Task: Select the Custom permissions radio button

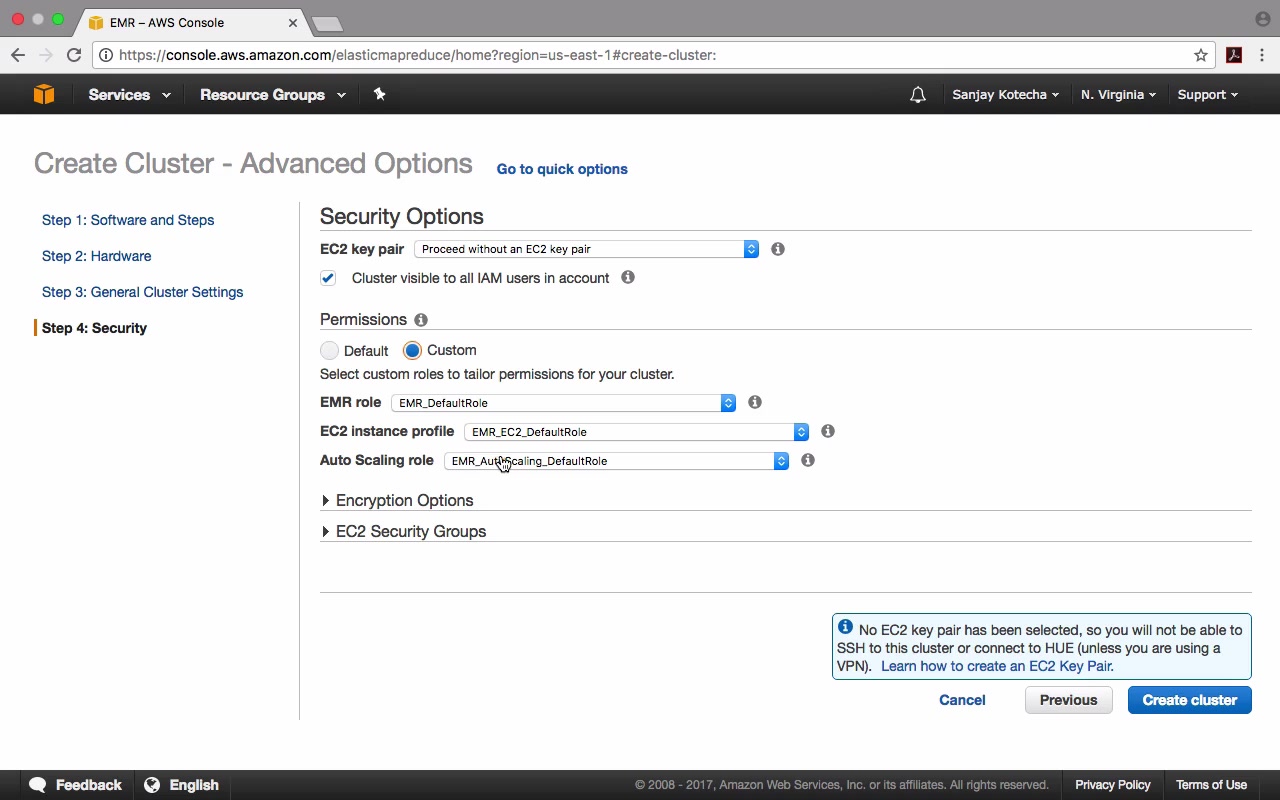Action: pos(412,351)
